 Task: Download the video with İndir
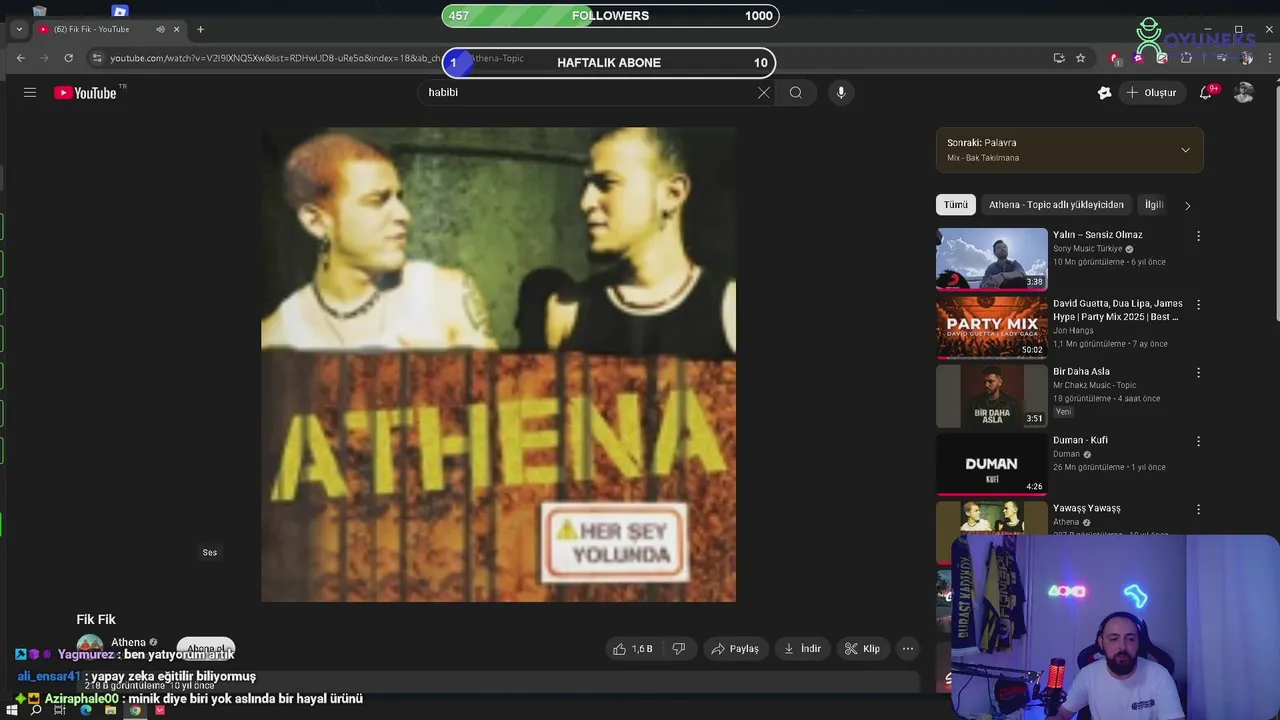tap(802, 649)
